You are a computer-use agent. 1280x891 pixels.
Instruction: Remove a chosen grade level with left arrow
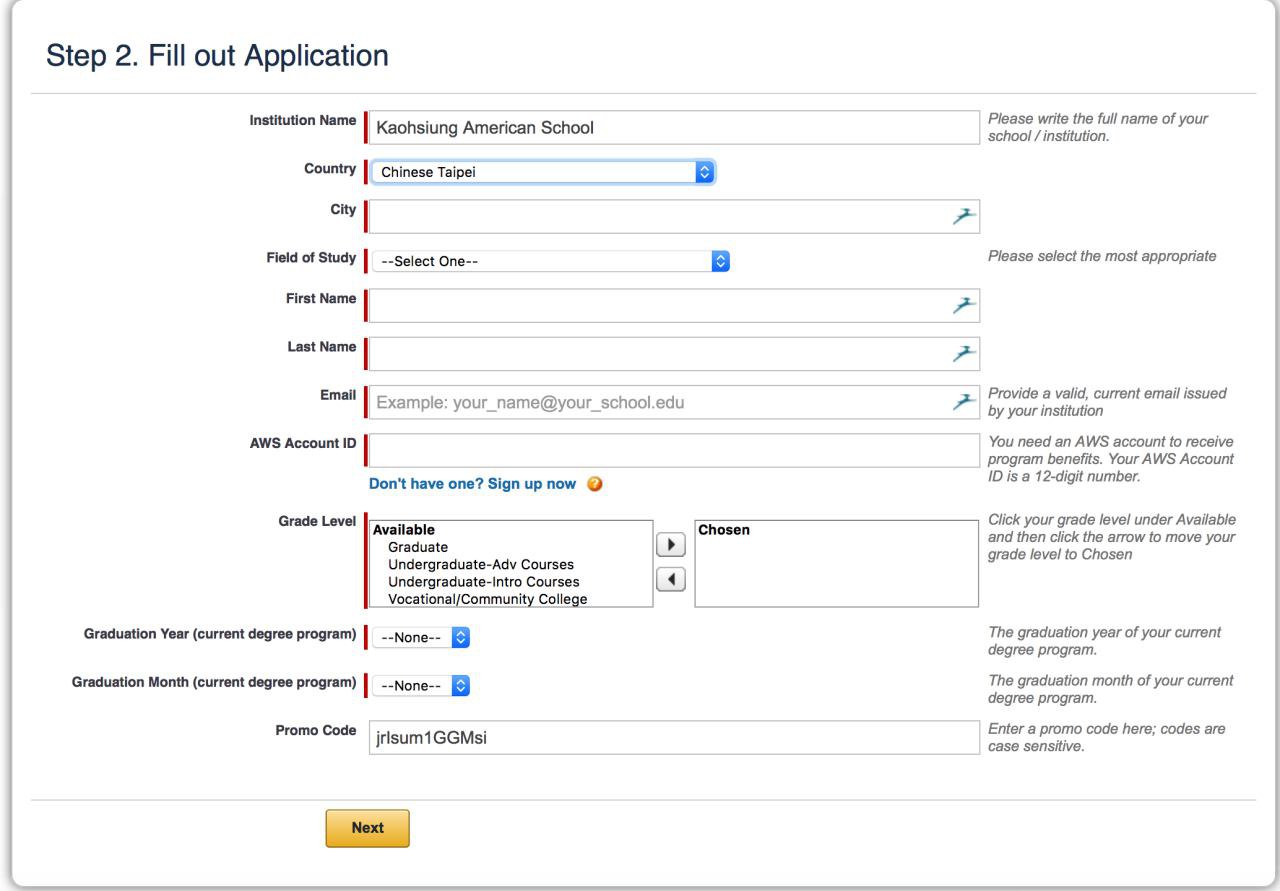point(670,579)
